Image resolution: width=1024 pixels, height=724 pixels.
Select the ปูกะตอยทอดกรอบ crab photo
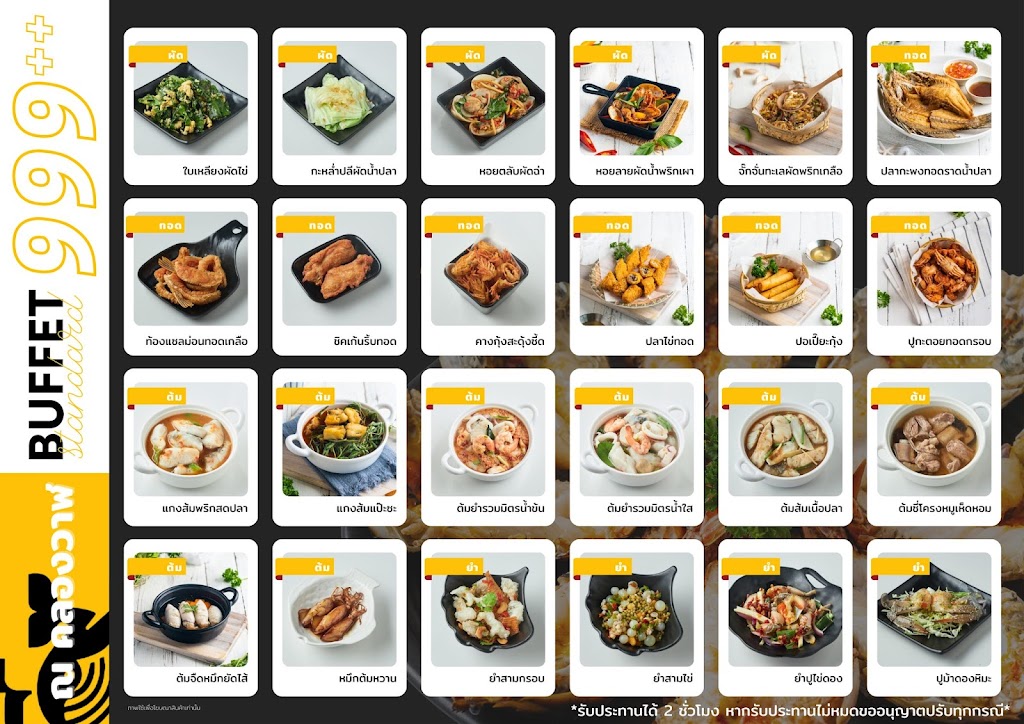[x=934, y=268]
